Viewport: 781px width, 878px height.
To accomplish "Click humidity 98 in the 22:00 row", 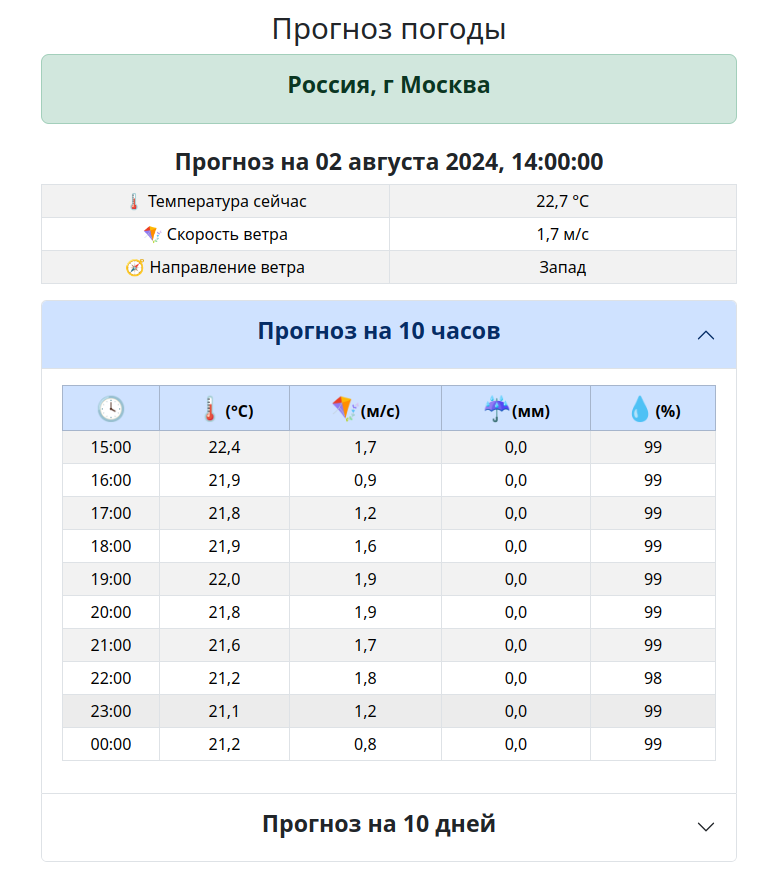I will [x=653, y=679].
